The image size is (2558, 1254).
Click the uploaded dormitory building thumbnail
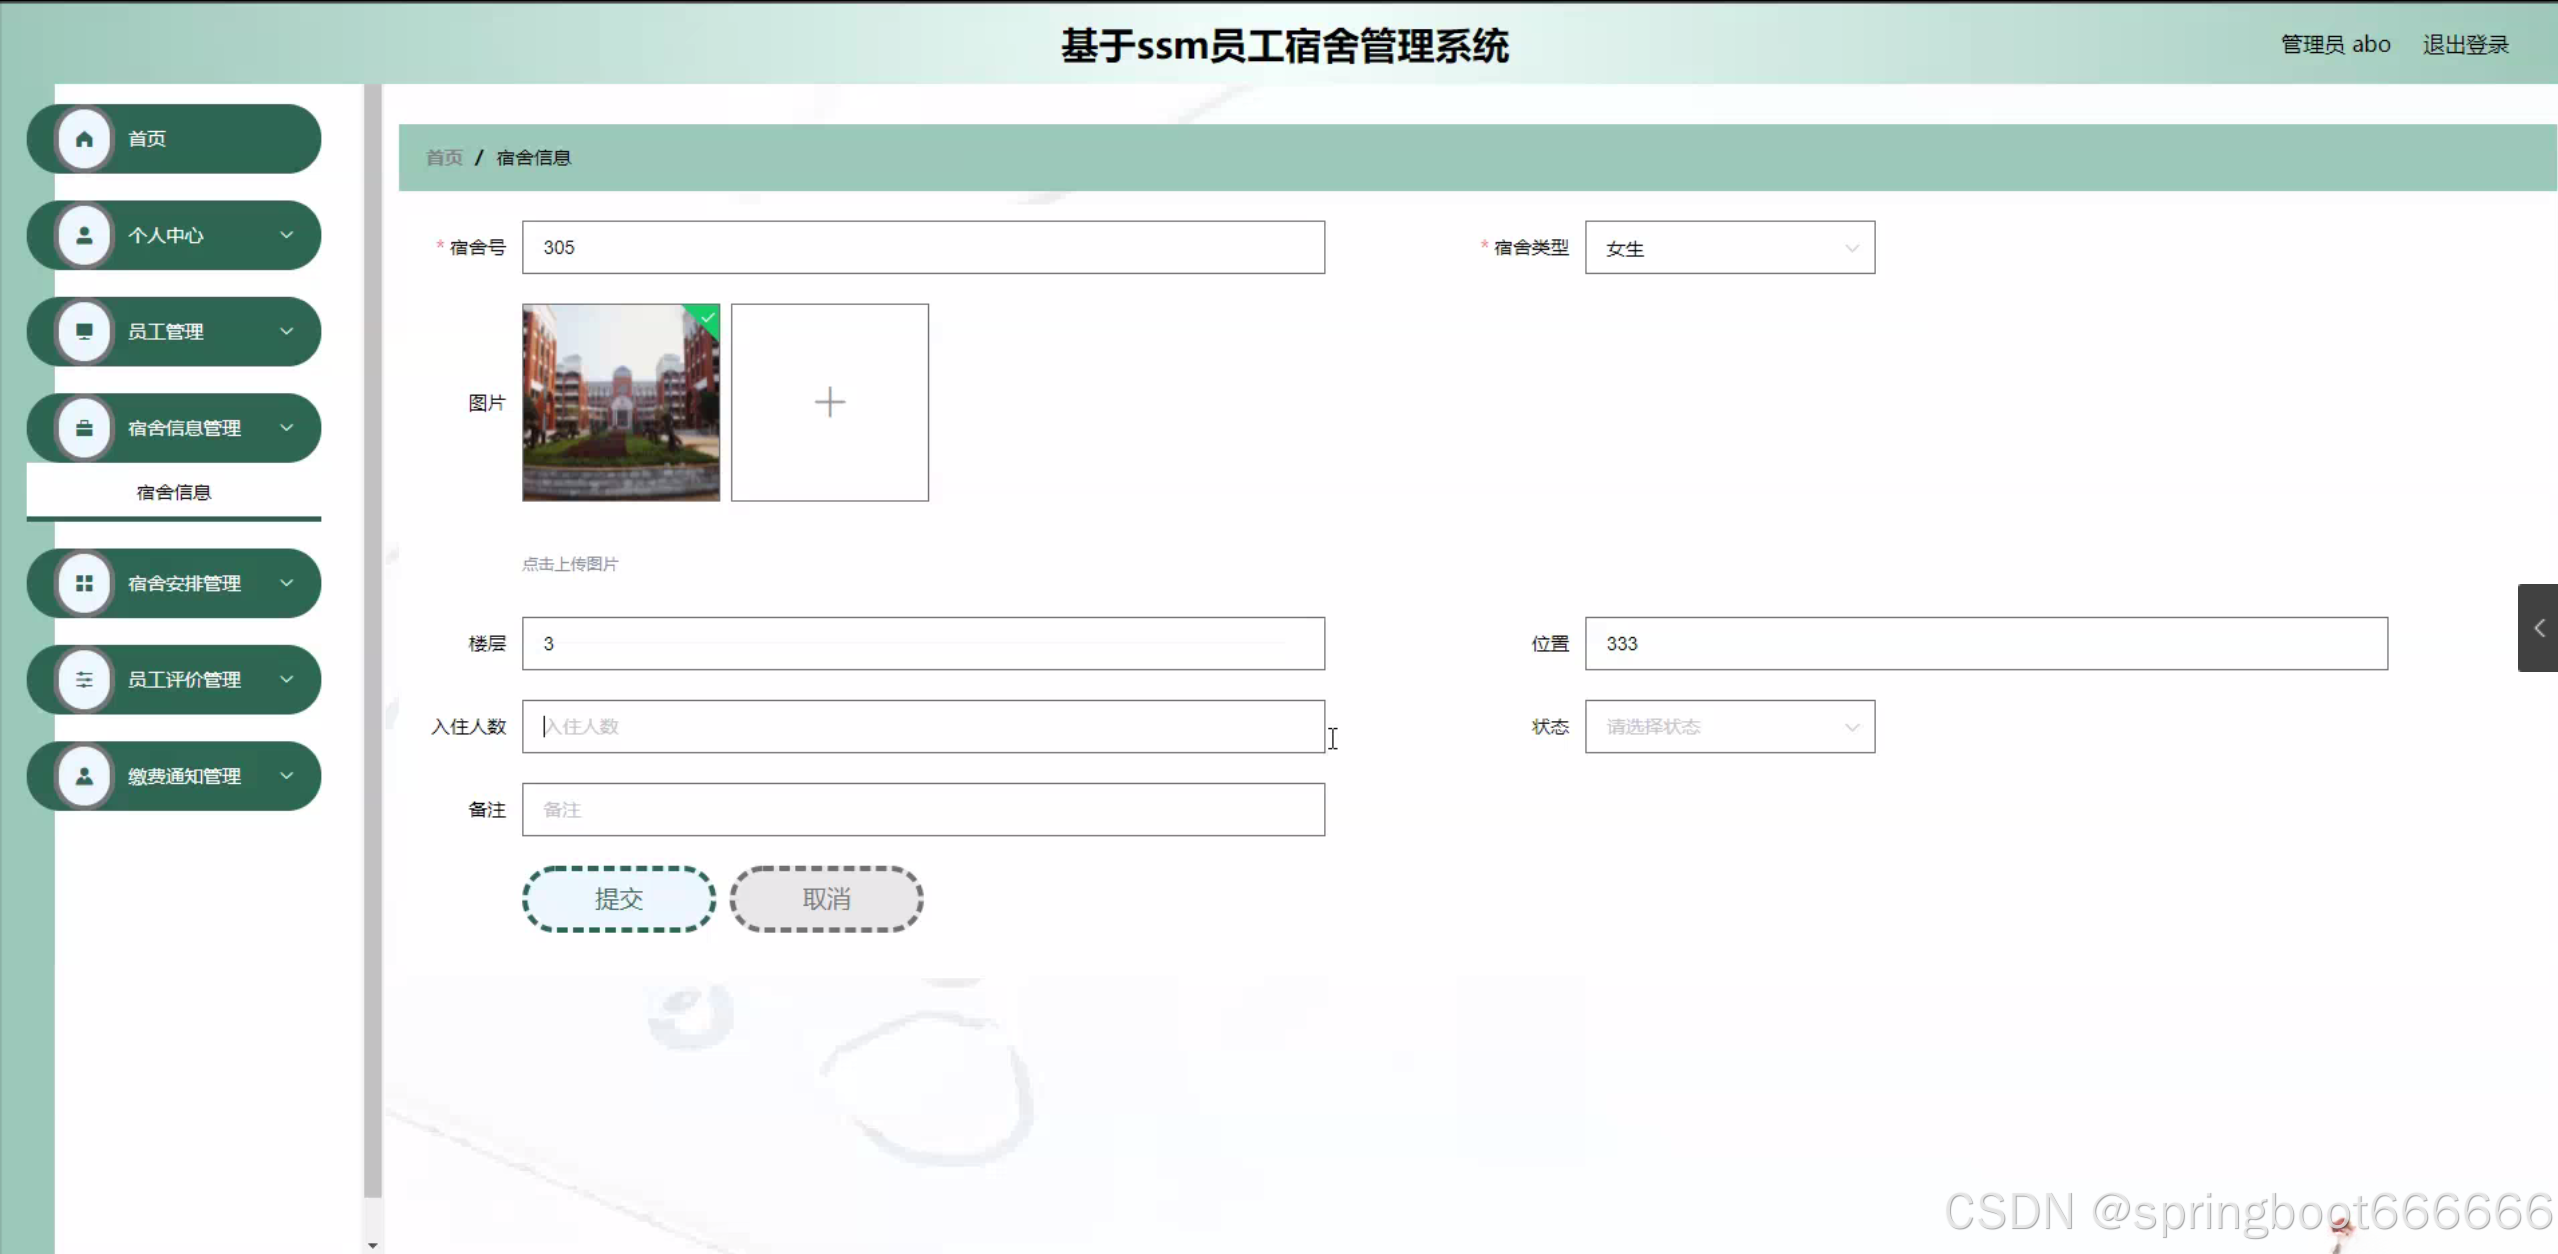620,402
